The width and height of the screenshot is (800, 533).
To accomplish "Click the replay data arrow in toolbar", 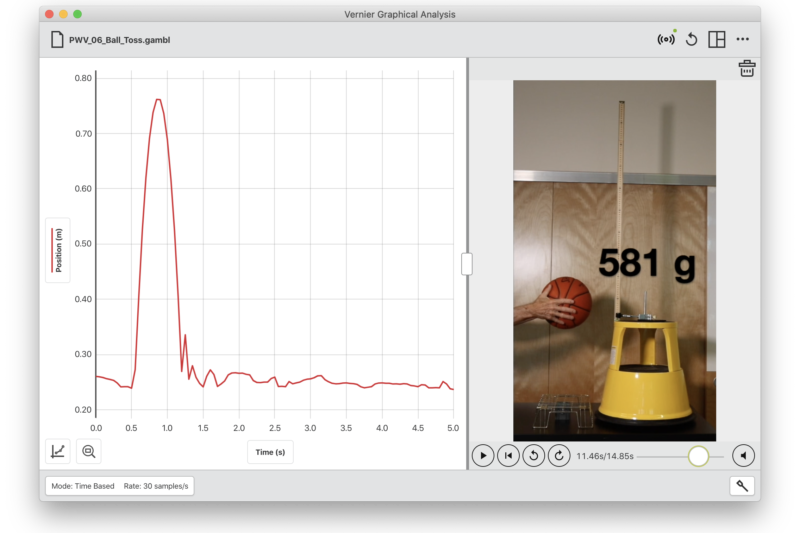I will point(691,39).
